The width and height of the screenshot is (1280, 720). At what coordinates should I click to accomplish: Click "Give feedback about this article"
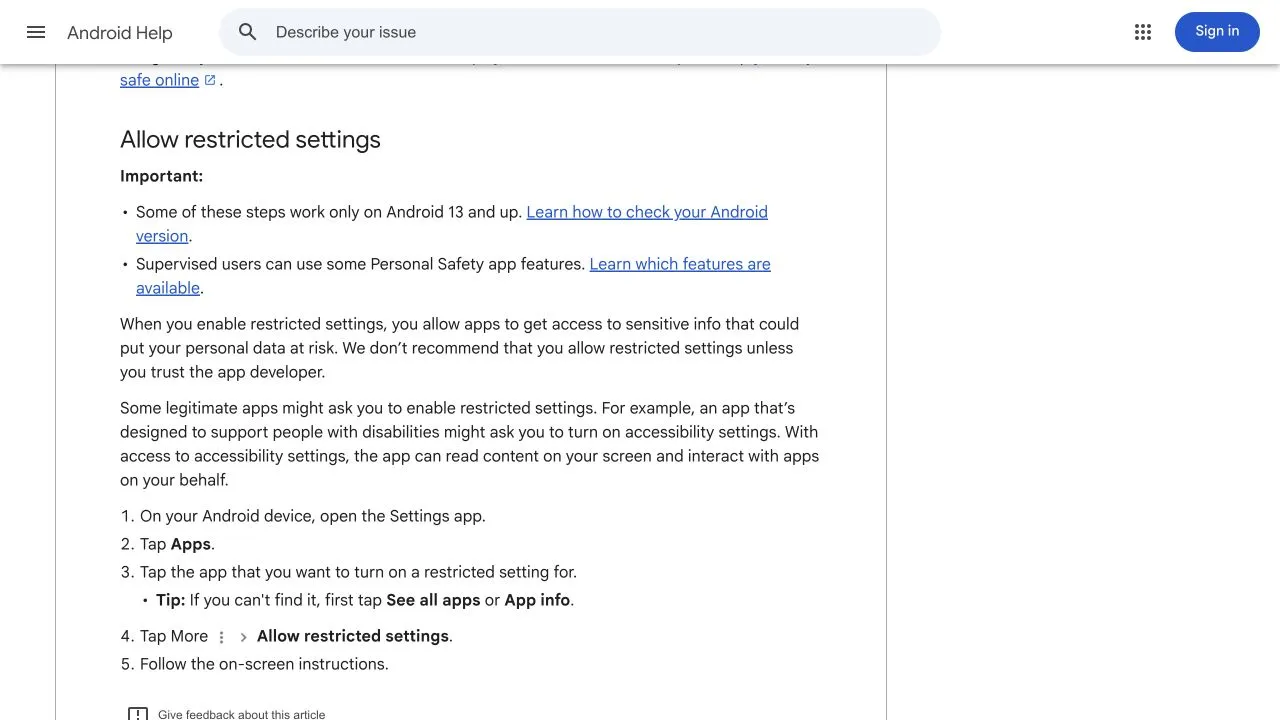click(x=241, y=714)
